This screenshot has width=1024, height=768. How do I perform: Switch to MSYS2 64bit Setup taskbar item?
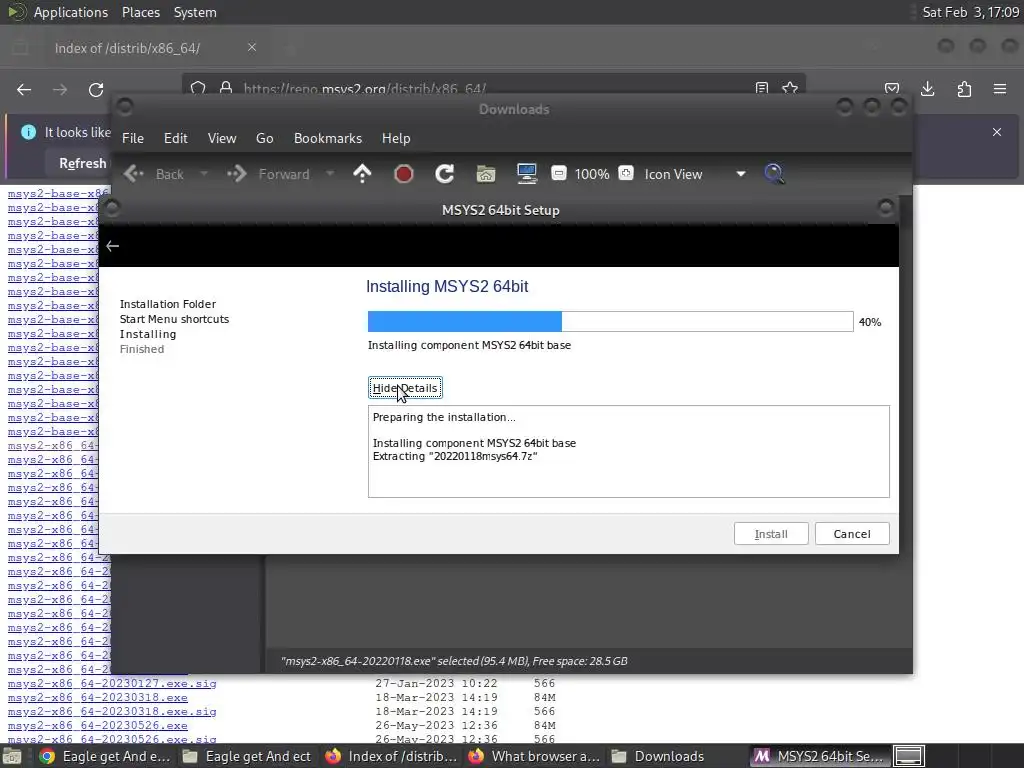[819, 756]
